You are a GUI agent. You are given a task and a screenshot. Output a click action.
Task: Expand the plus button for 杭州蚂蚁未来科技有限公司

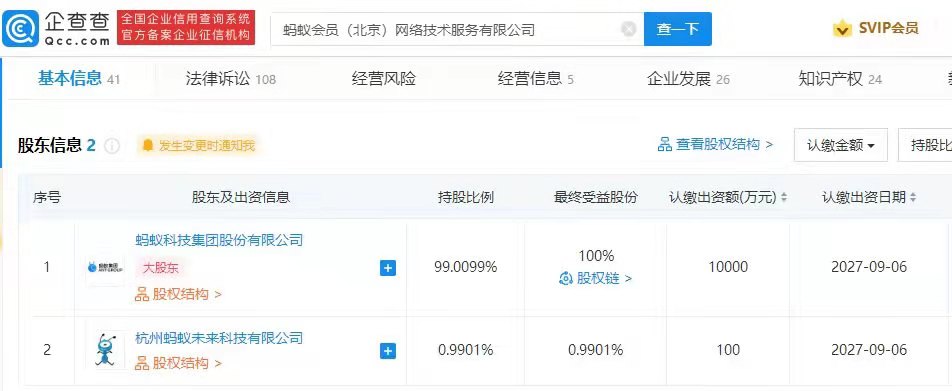(x=388, y=350)
